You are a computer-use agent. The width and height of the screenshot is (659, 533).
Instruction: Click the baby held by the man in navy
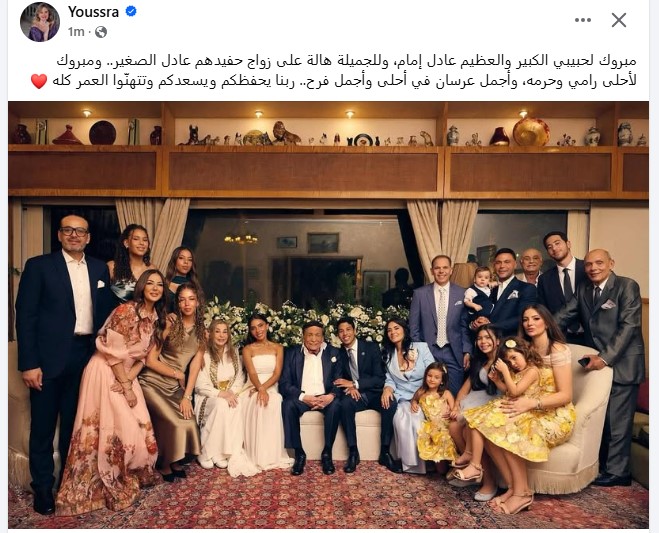tap(480, 291)
